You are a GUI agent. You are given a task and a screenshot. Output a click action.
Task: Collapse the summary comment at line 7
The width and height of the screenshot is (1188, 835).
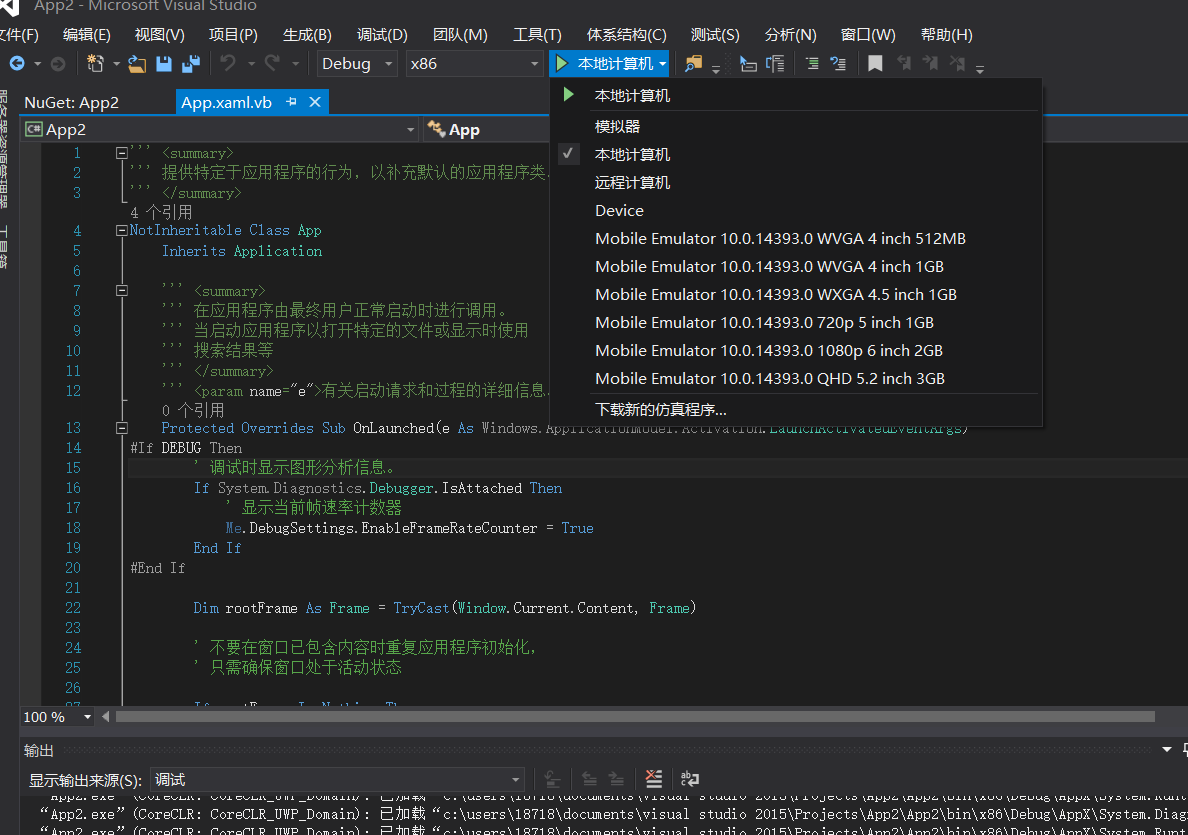pos(121,290)
